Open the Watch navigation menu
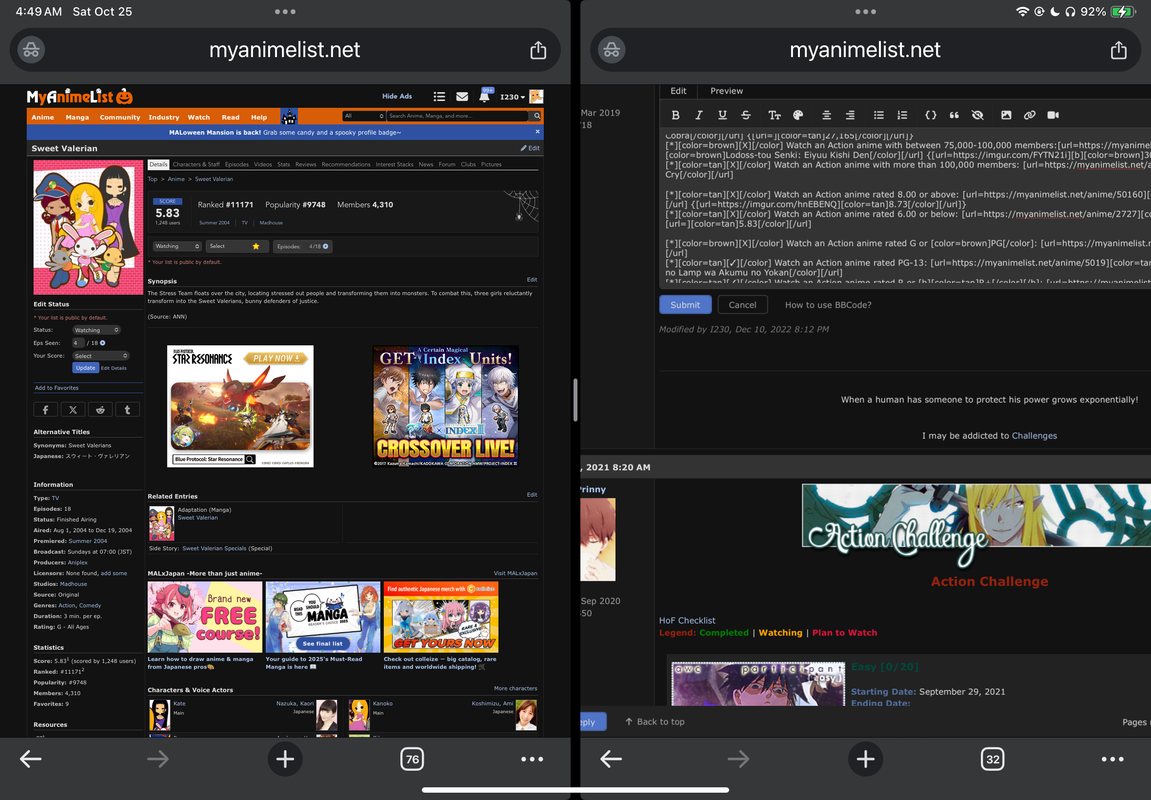1151x800 pixels. coord(198,117)
